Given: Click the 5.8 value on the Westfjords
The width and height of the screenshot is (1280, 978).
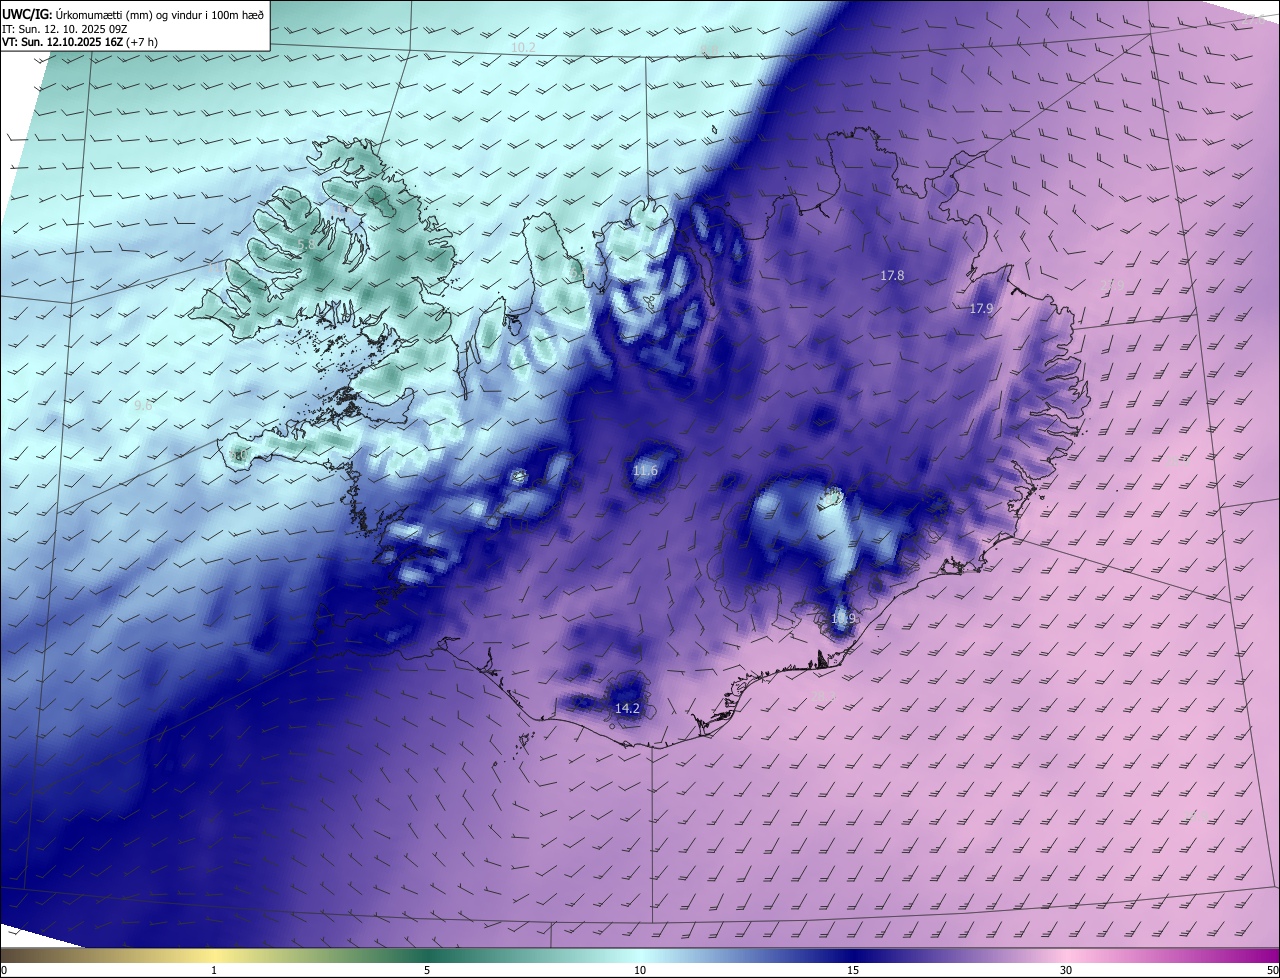Looking at the screenshot, I should click(x=306, y=244).
